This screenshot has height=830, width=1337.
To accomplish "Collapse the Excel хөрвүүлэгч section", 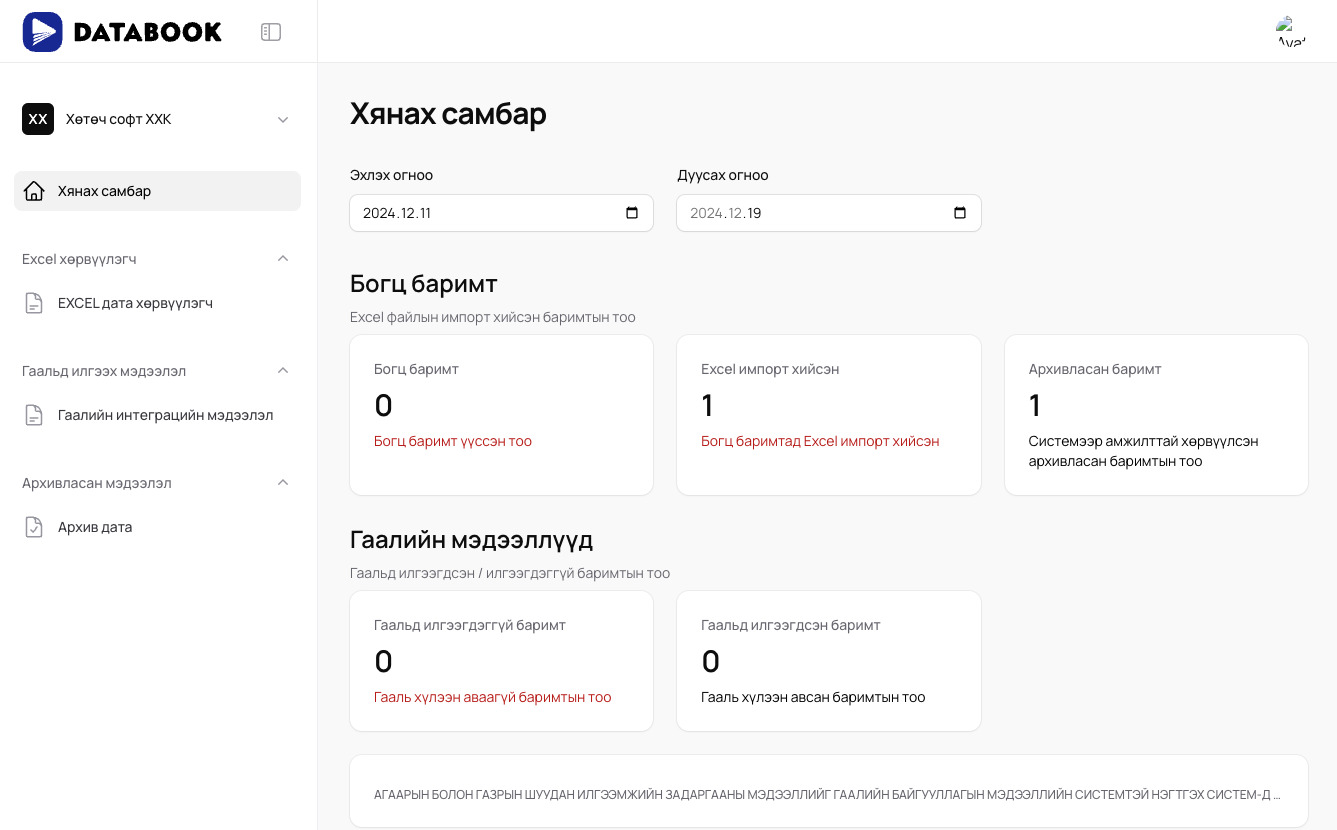I will [x=283, y=259].
